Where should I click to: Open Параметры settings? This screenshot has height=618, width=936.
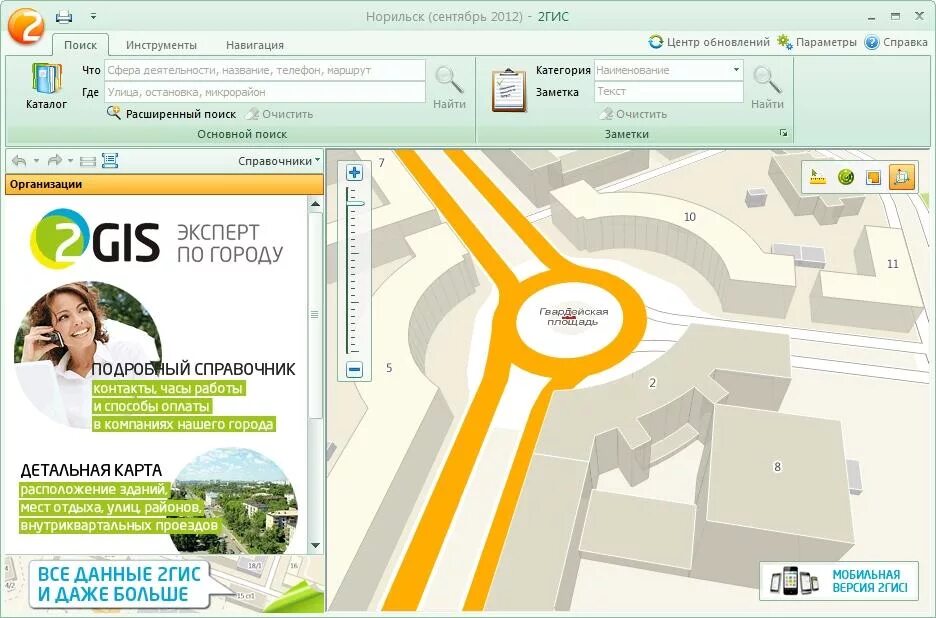coord(817,42)
